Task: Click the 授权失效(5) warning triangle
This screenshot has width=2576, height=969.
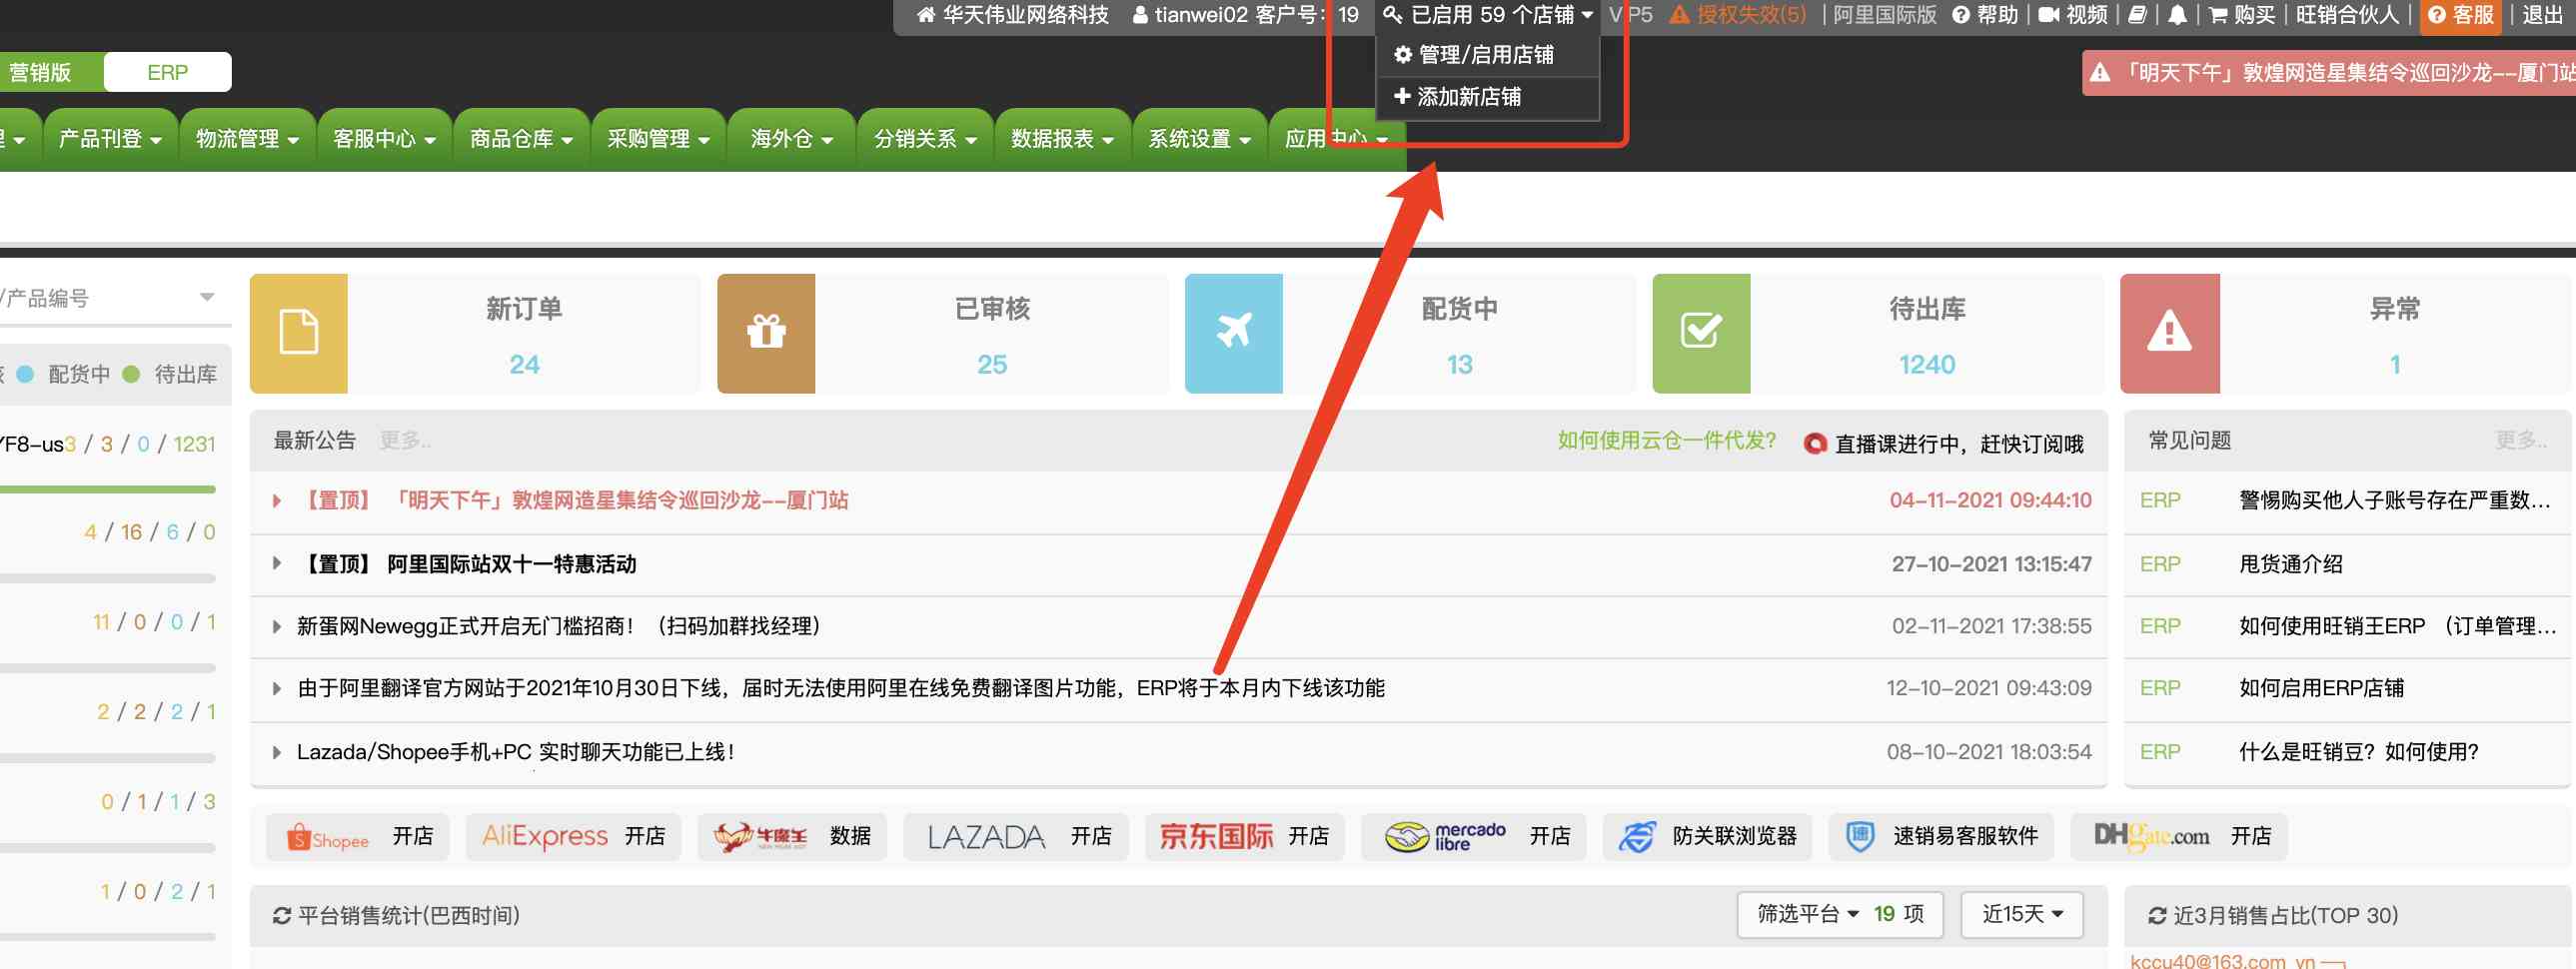Action: 1680,15
